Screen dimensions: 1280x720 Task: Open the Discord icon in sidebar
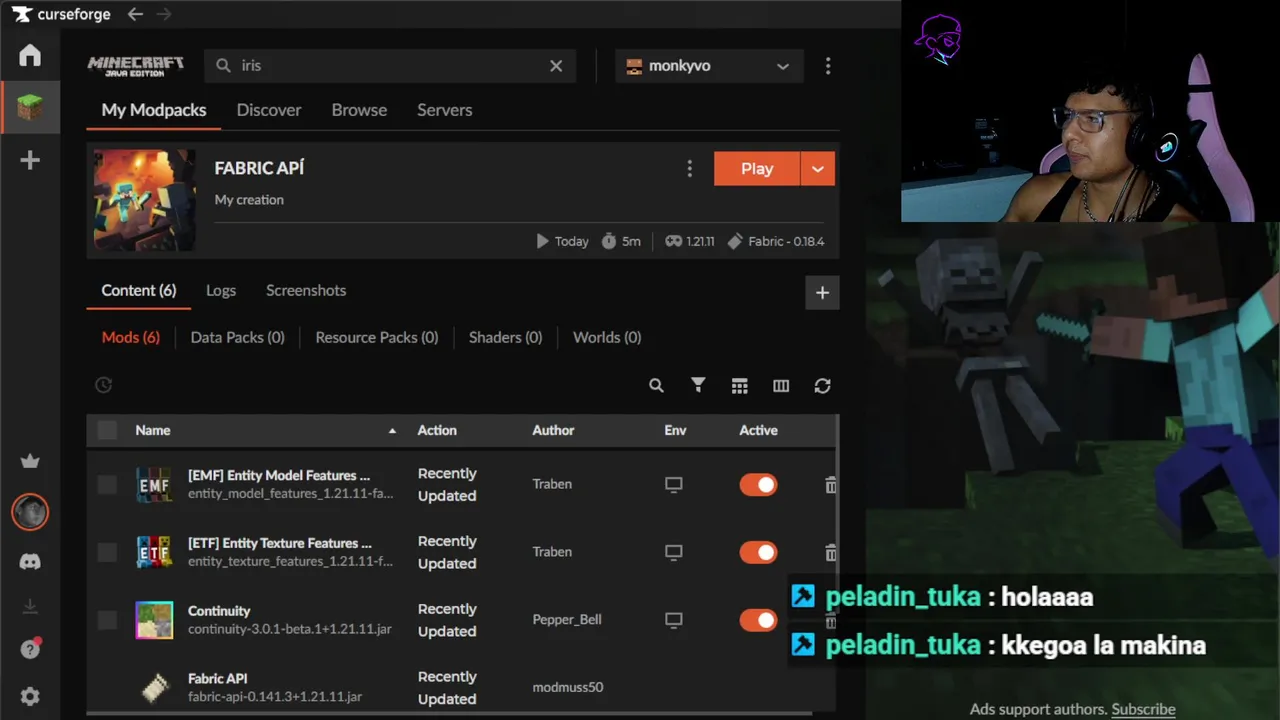[30, 562]
